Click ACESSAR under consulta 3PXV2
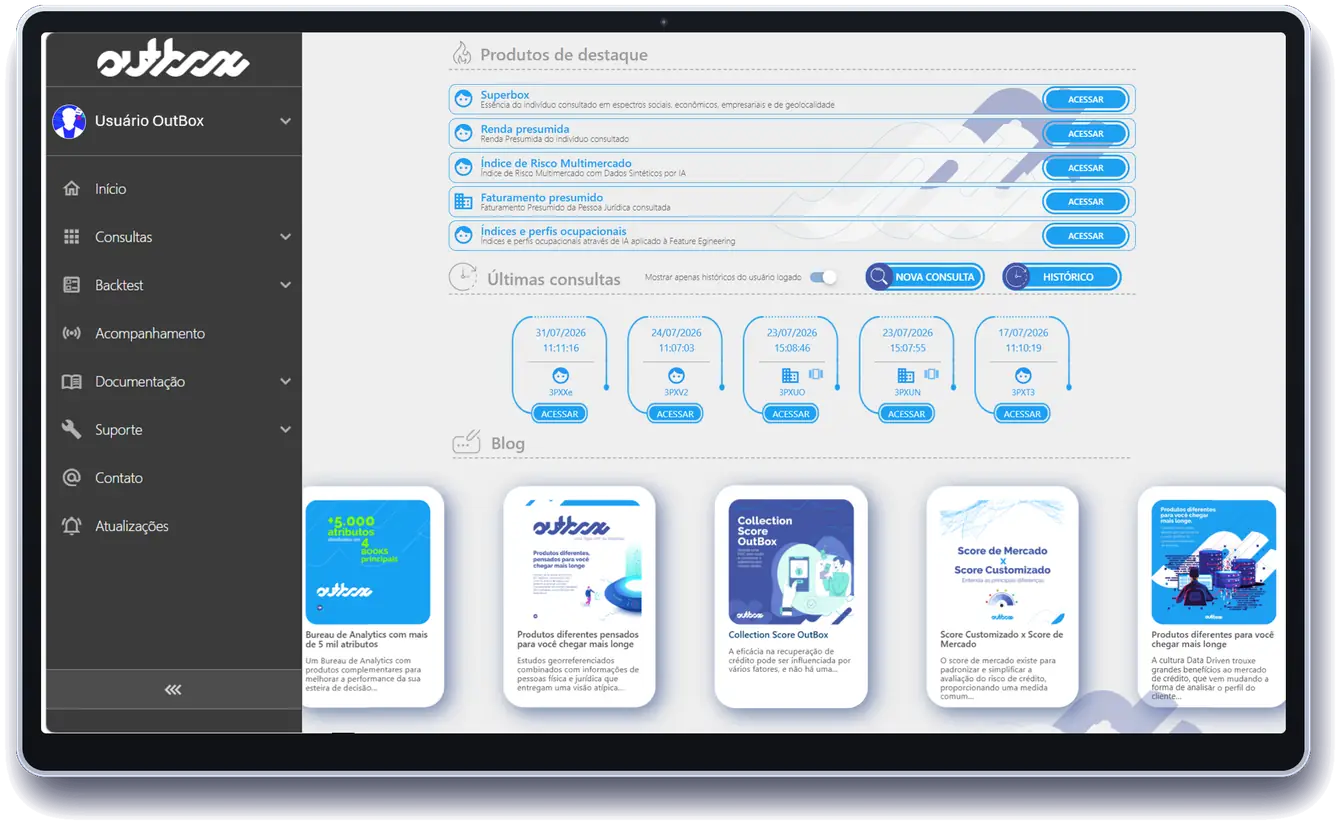This screenshot has height=825, width=1340. point(676,413)
